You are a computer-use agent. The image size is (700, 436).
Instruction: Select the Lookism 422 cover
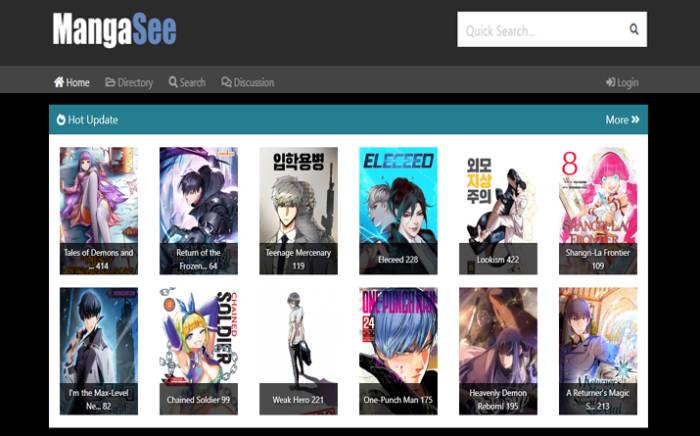(498, 210)
